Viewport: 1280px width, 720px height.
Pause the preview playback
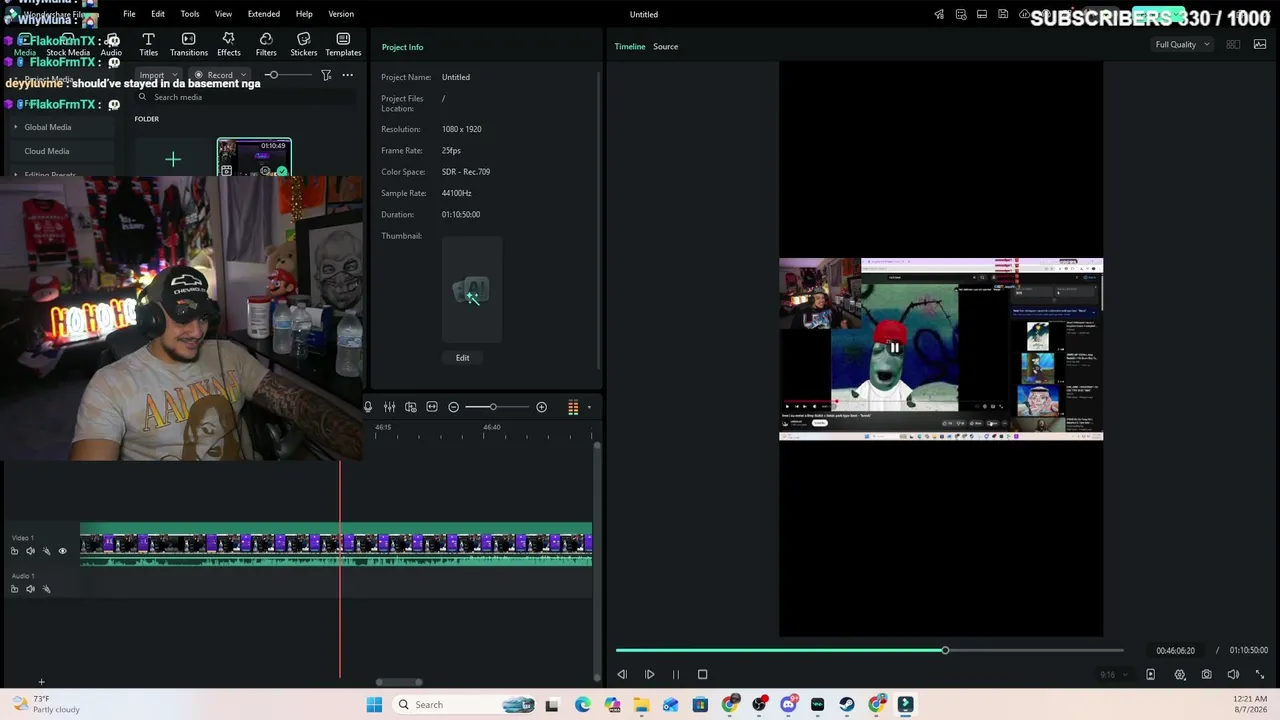pyautogui.click(x=675, y=675)
